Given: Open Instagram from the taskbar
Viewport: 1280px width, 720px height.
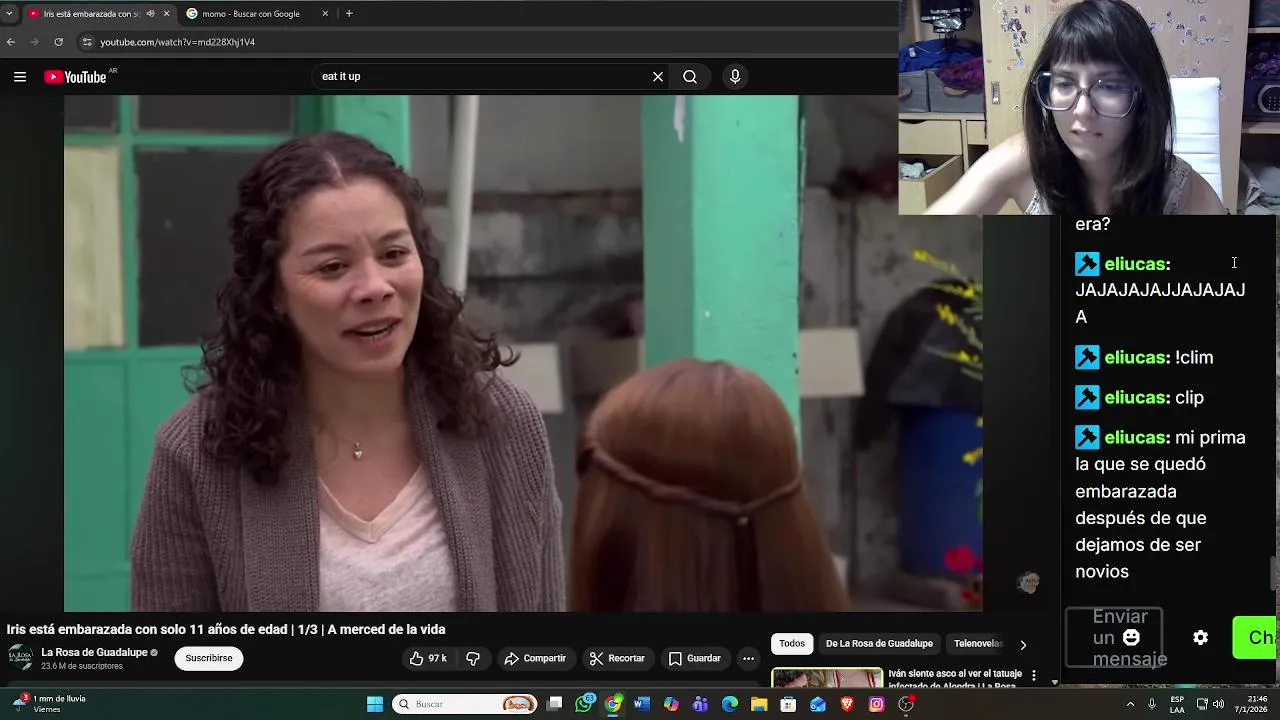Looking at the screenshot, I should coord(876,704).
